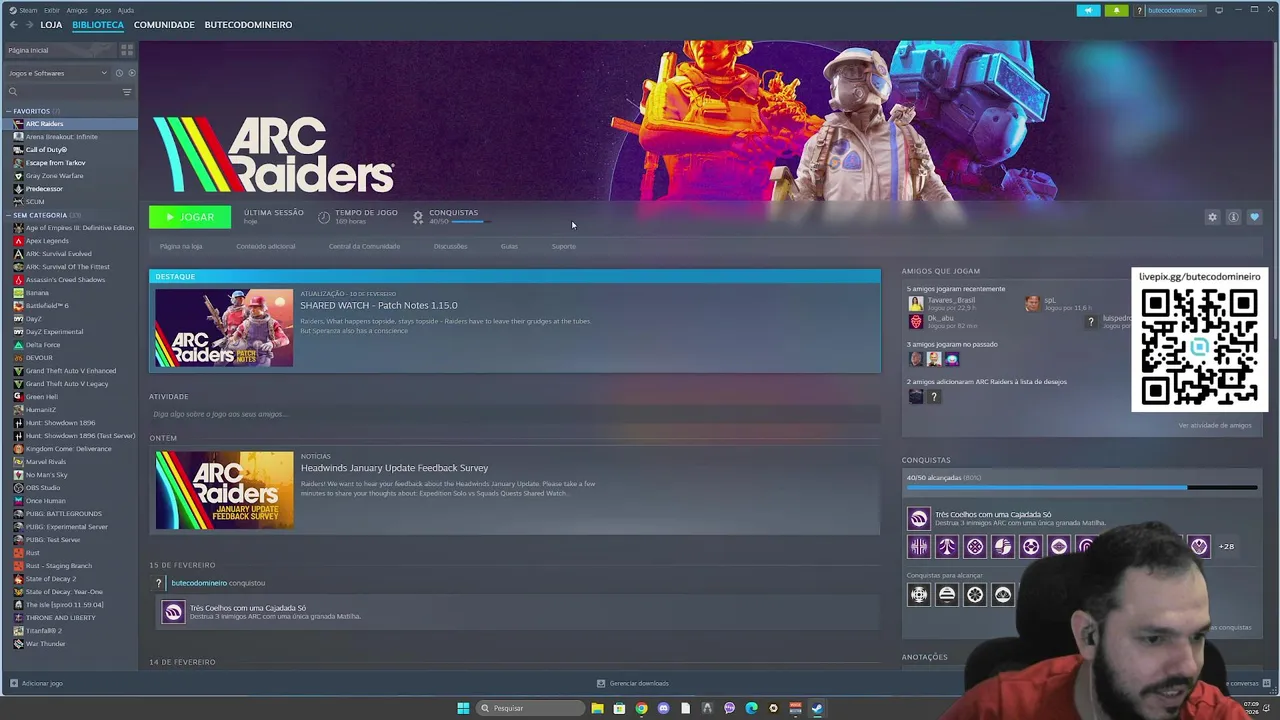Open File Explorer from the taskbar
The height and width of the screenshot is (720, 1280).
pos(597,708)
